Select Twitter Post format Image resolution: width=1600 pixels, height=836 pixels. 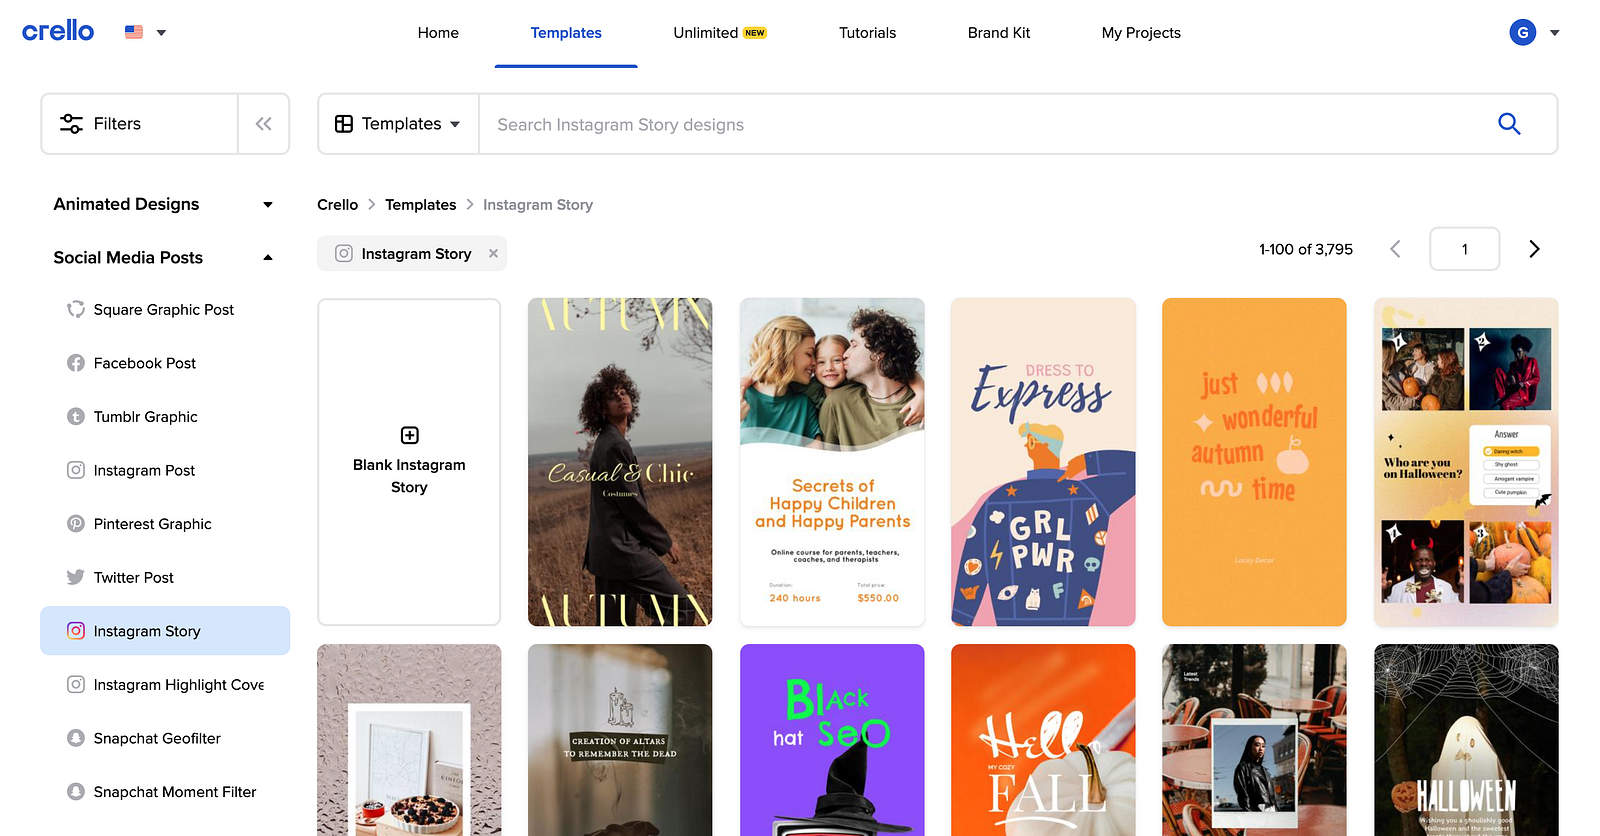coord(165,578)
